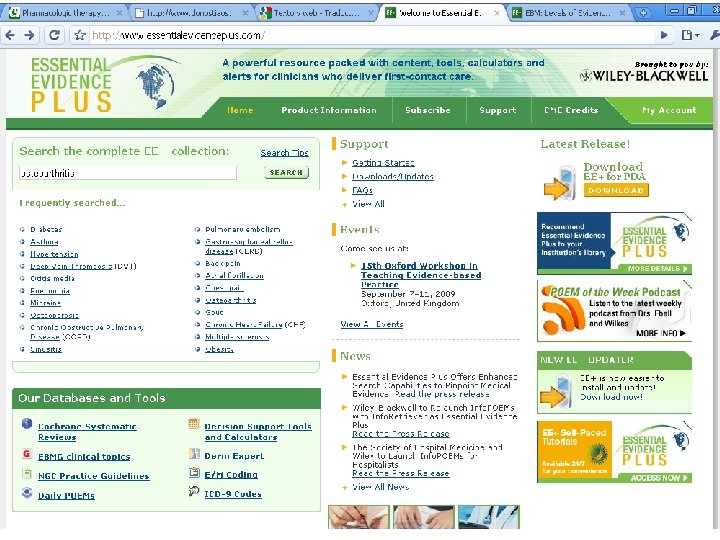The image size is (720, 540).
Task: Open the page menu icon in toolbar
Action: coord(690,35)
